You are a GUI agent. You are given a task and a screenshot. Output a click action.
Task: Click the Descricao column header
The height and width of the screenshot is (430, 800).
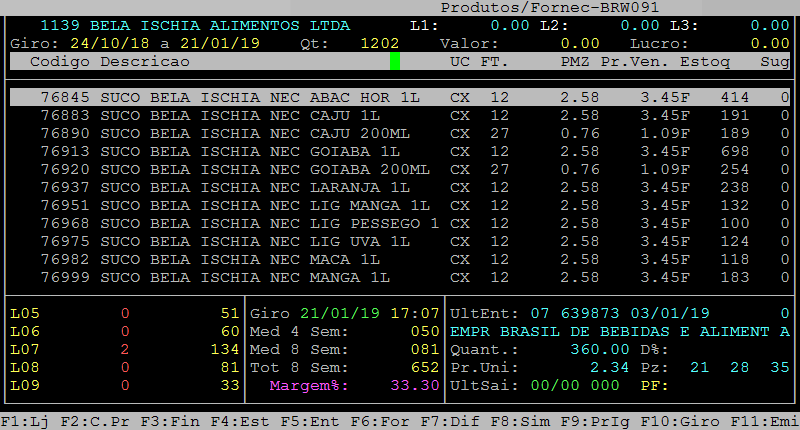pos(145,62)
